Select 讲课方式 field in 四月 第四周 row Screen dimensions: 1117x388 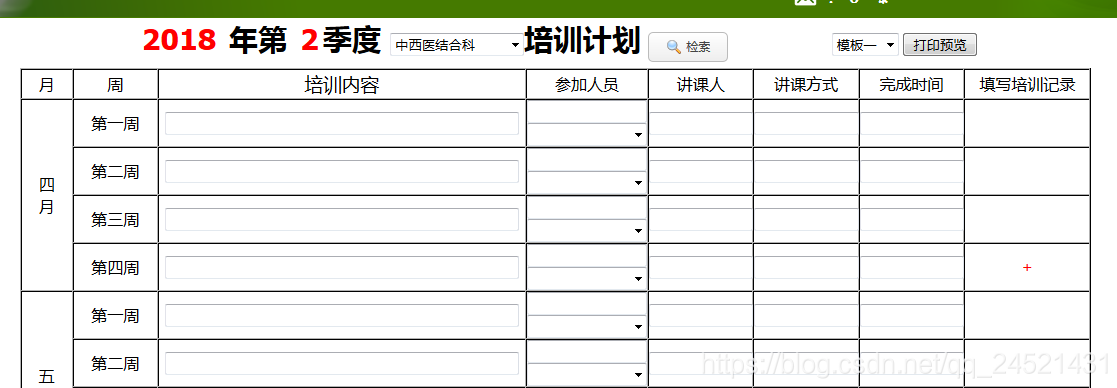(x=806, y=268)
